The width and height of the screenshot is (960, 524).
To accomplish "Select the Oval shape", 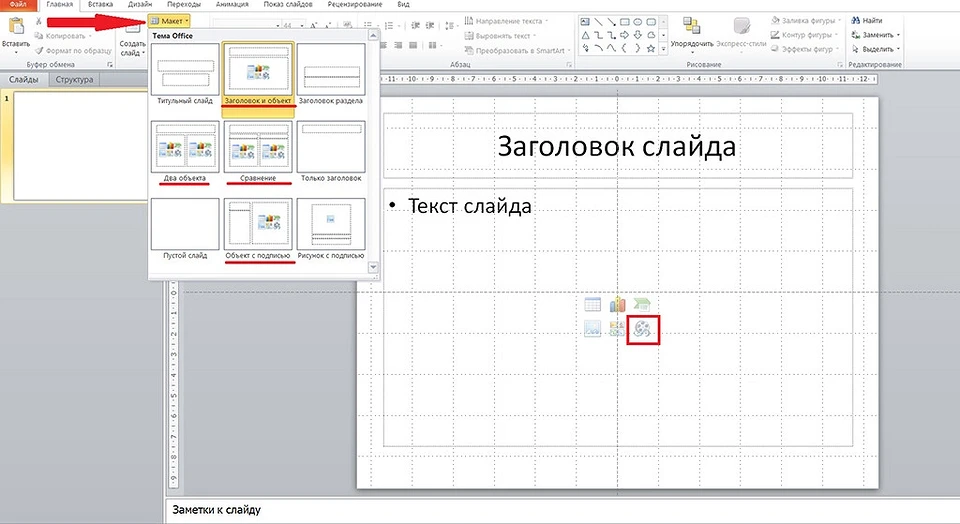I will tap(637, 22).
